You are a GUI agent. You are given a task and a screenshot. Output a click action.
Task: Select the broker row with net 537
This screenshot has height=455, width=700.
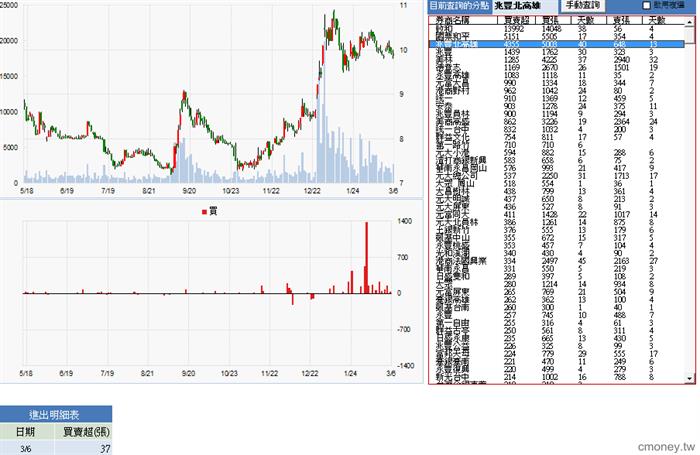click(x=557, y=176)
